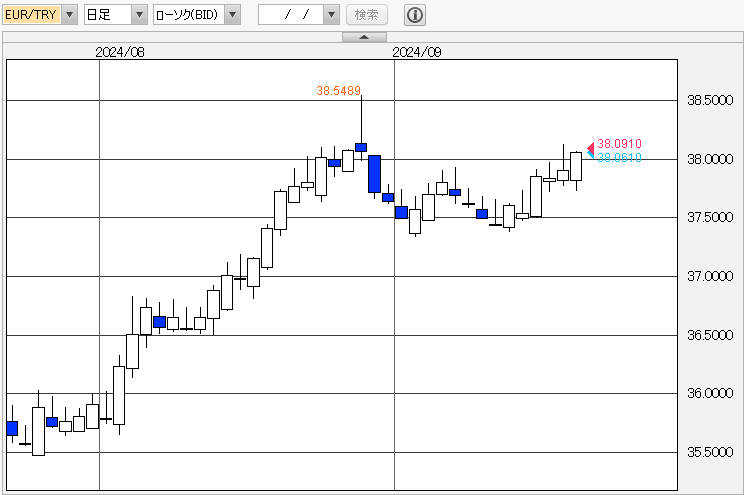Image resolution: width=744 pixels, height=495 pixels.
Task: Click the 35.5000 axis label
Action: click(x=710, y=452)
